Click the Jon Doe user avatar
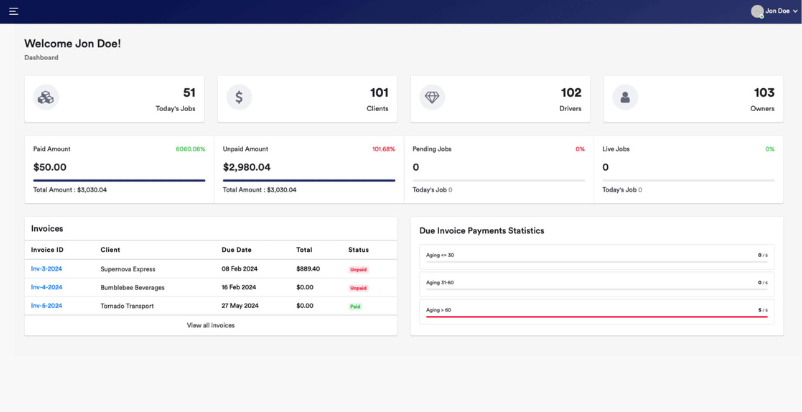The image size is (802, 412). coord(757,11)
